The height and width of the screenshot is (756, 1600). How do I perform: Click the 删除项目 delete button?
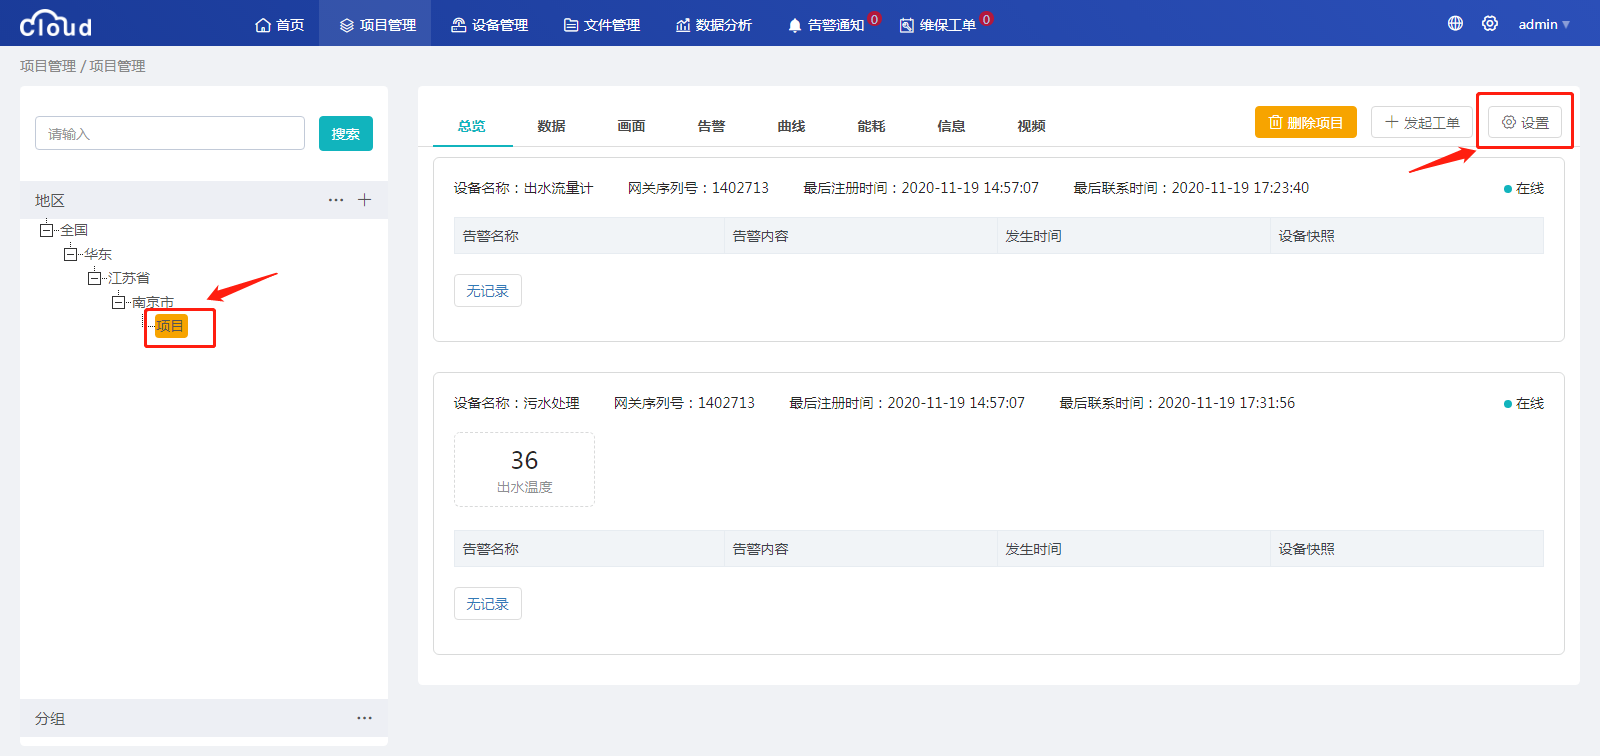1306,122
